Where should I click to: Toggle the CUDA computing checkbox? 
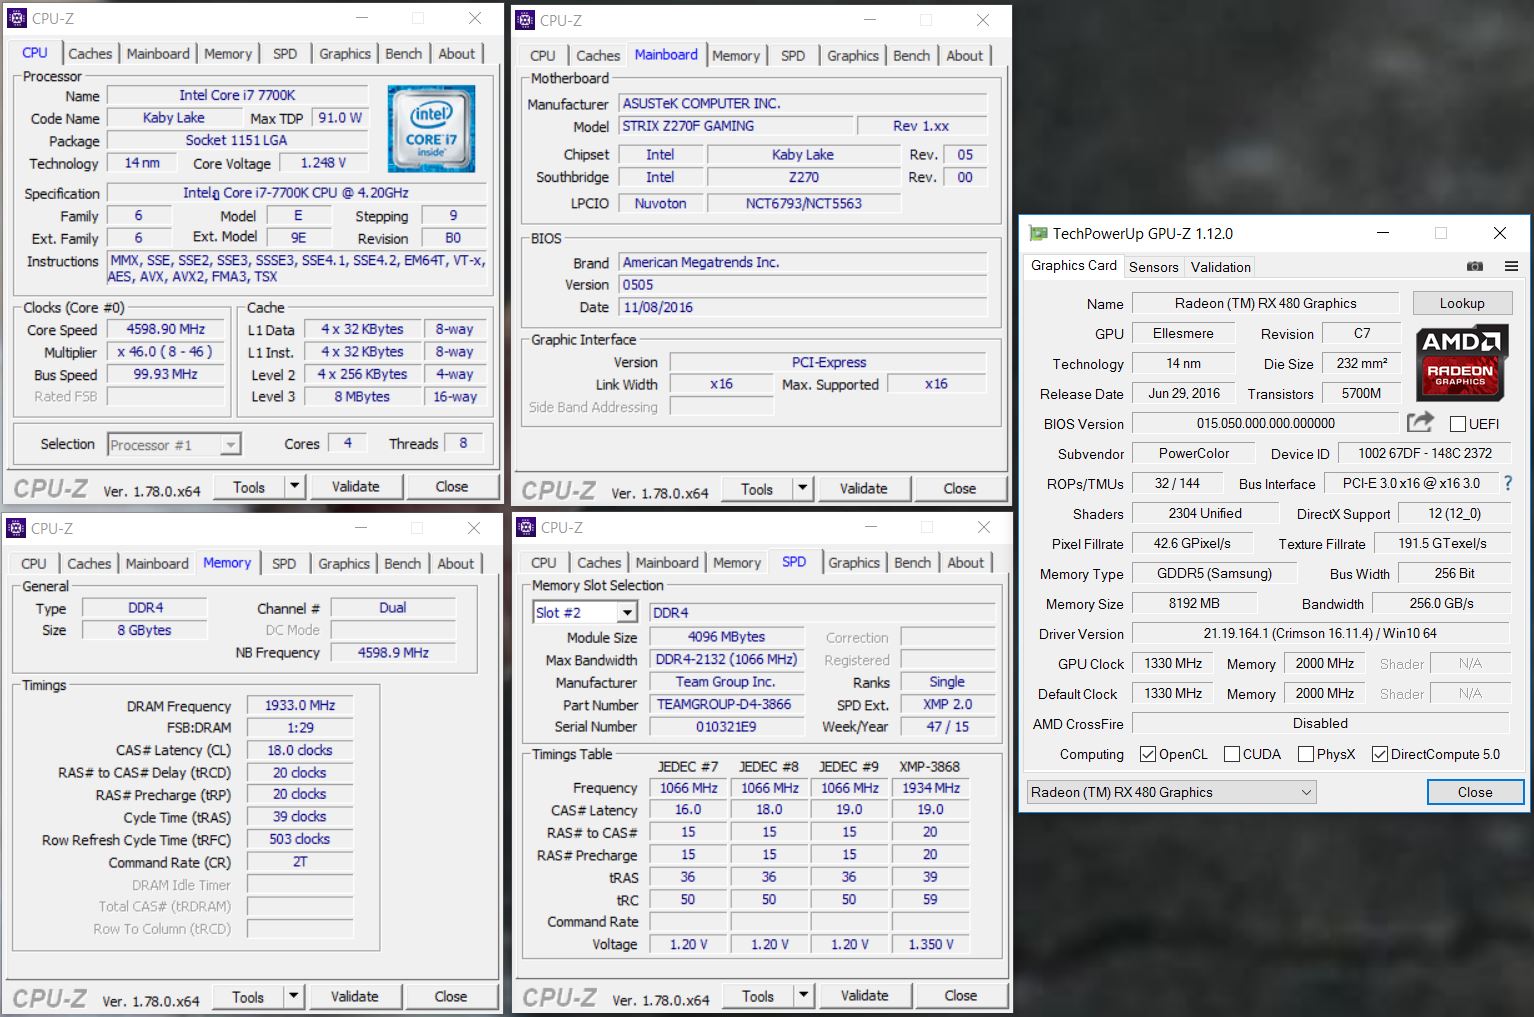click(1232, 754)
